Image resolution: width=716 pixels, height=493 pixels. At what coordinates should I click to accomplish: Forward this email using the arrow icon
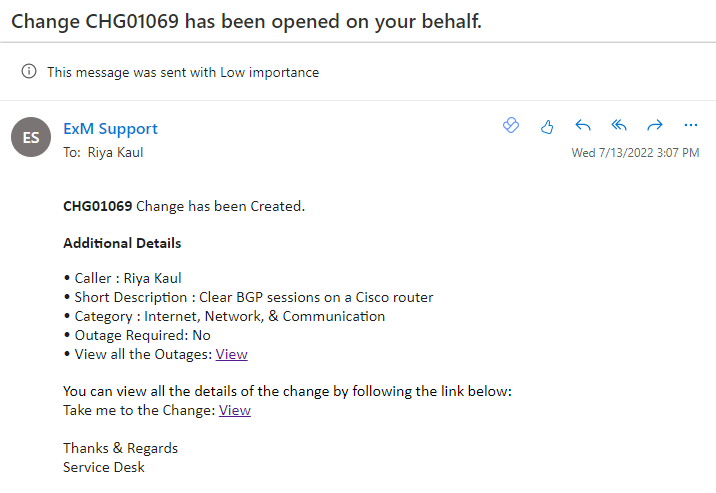click(x=655, y=125)
